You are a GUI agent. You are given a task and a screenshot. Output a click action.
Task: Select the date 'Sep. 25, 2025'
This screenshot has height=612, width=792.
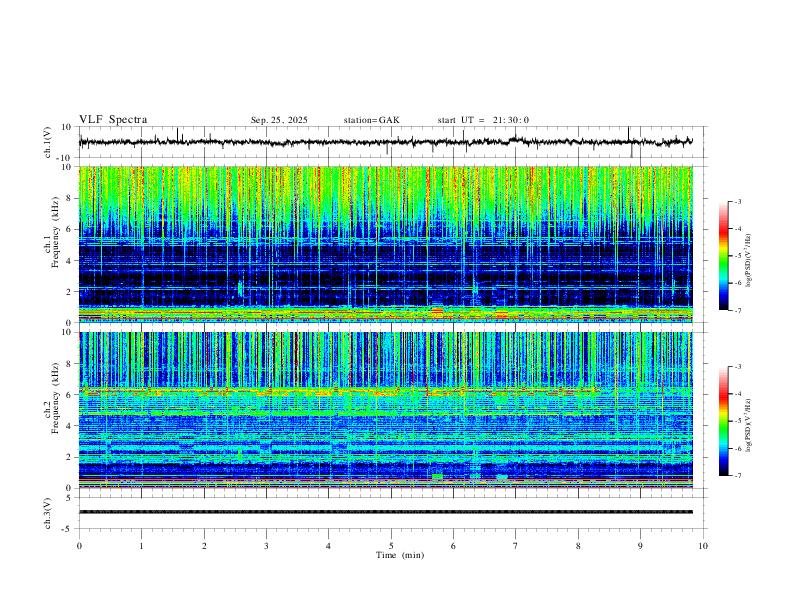coord(279,120)
